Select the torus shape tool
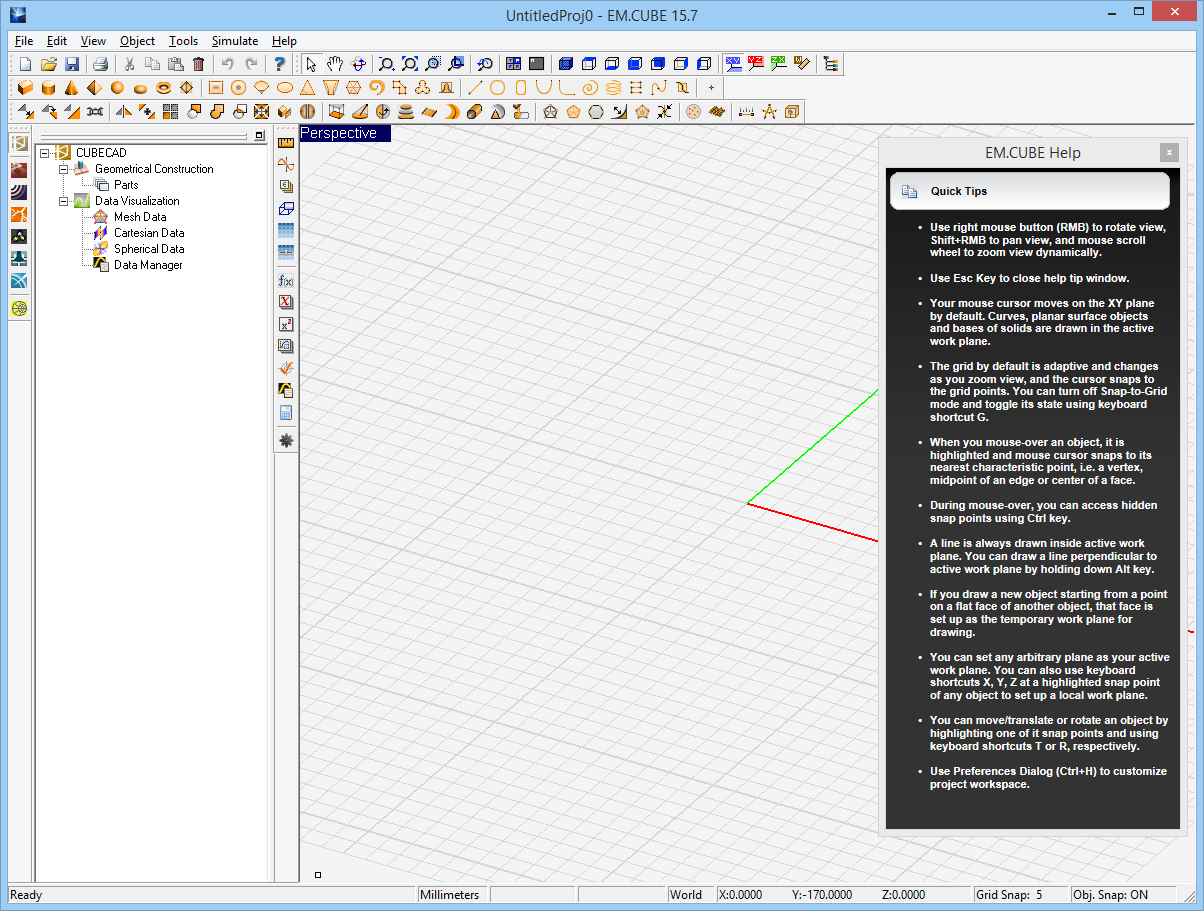Image resolution: width=1204 pixels, height=911 pixels. [163, 88]
